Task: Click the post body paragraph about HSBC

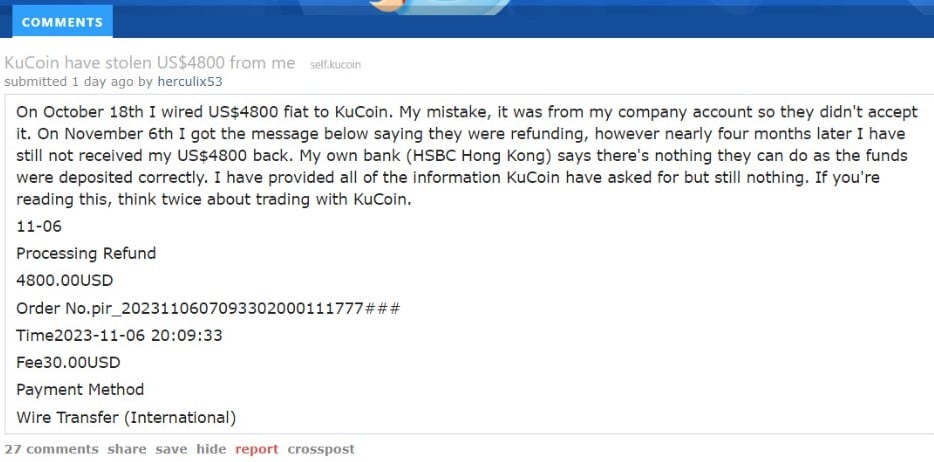Action: click(x=467, y=155)
